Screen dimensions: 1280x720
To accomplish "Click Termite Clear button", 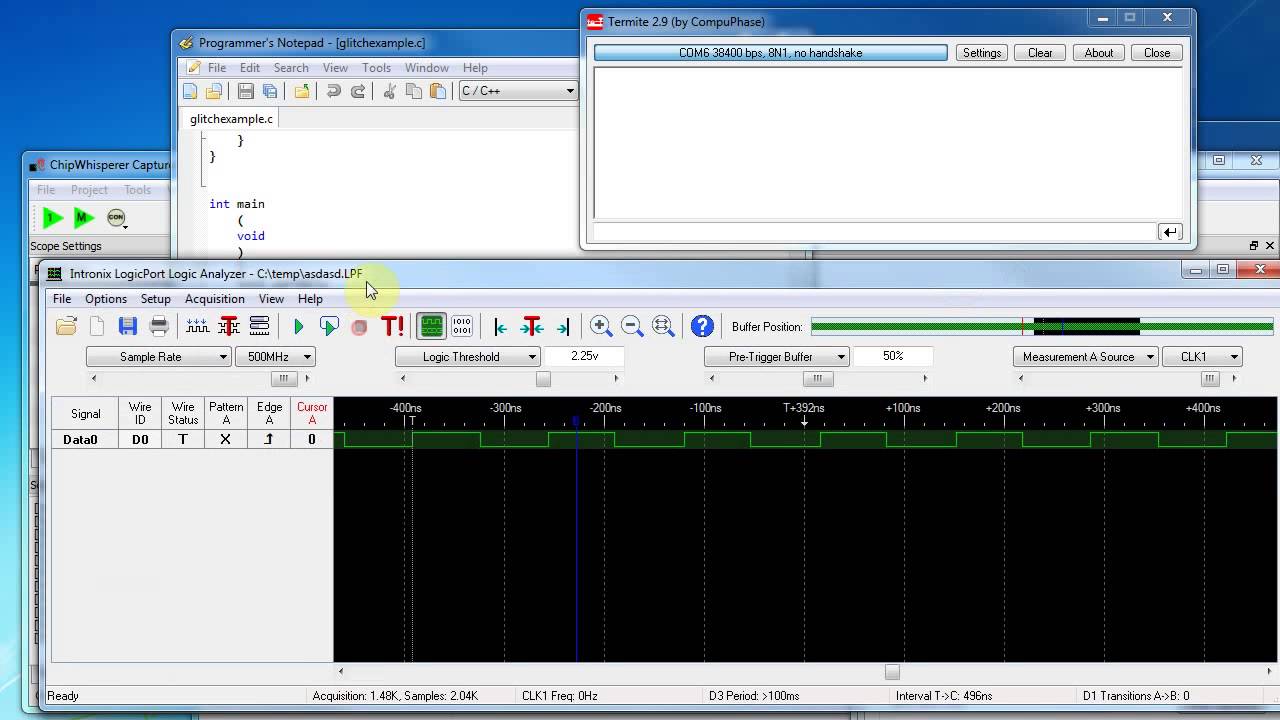I will coord(1040,53).
